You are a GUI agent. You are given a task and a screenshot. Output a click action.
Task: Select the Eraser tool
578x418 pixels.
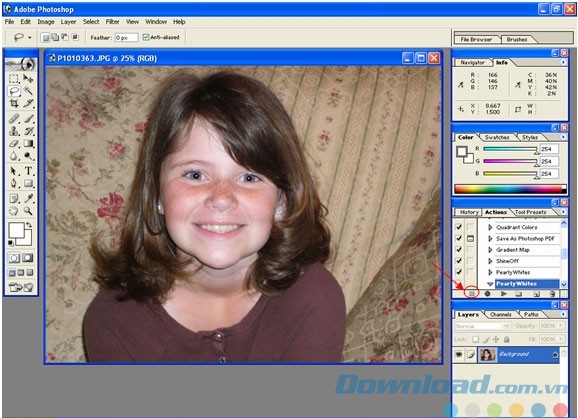[x=14, y=143]
